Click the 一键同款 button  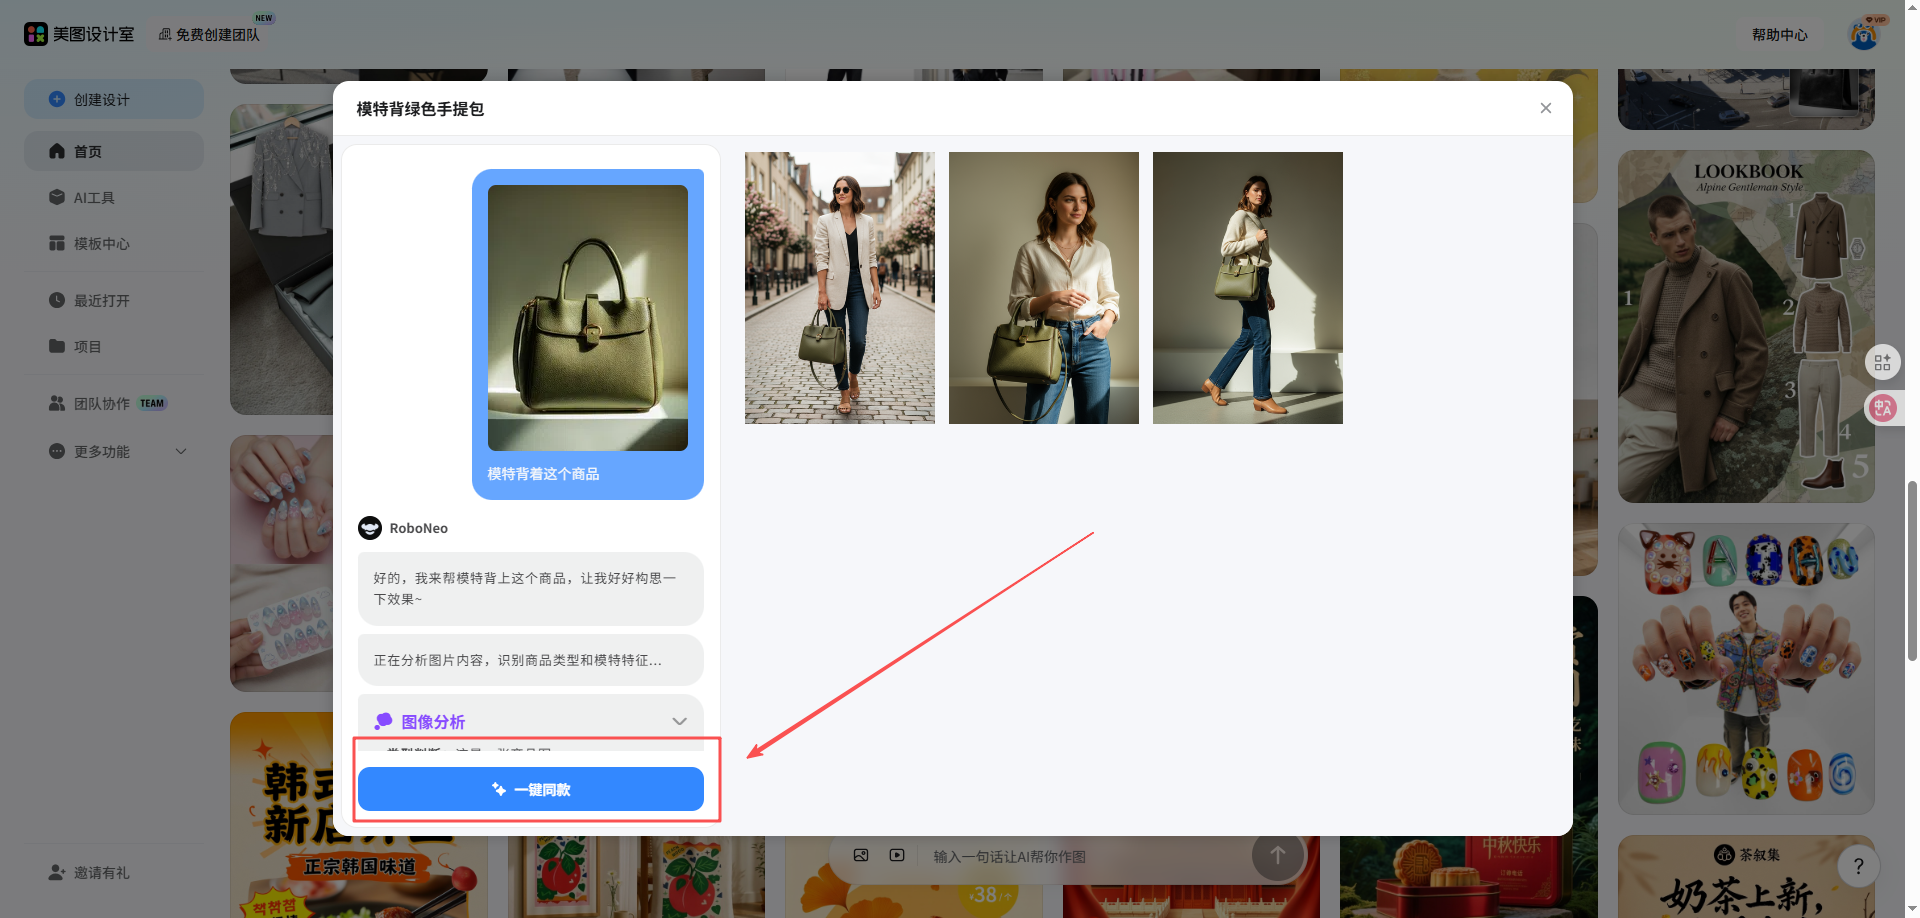tap(531, 789)
